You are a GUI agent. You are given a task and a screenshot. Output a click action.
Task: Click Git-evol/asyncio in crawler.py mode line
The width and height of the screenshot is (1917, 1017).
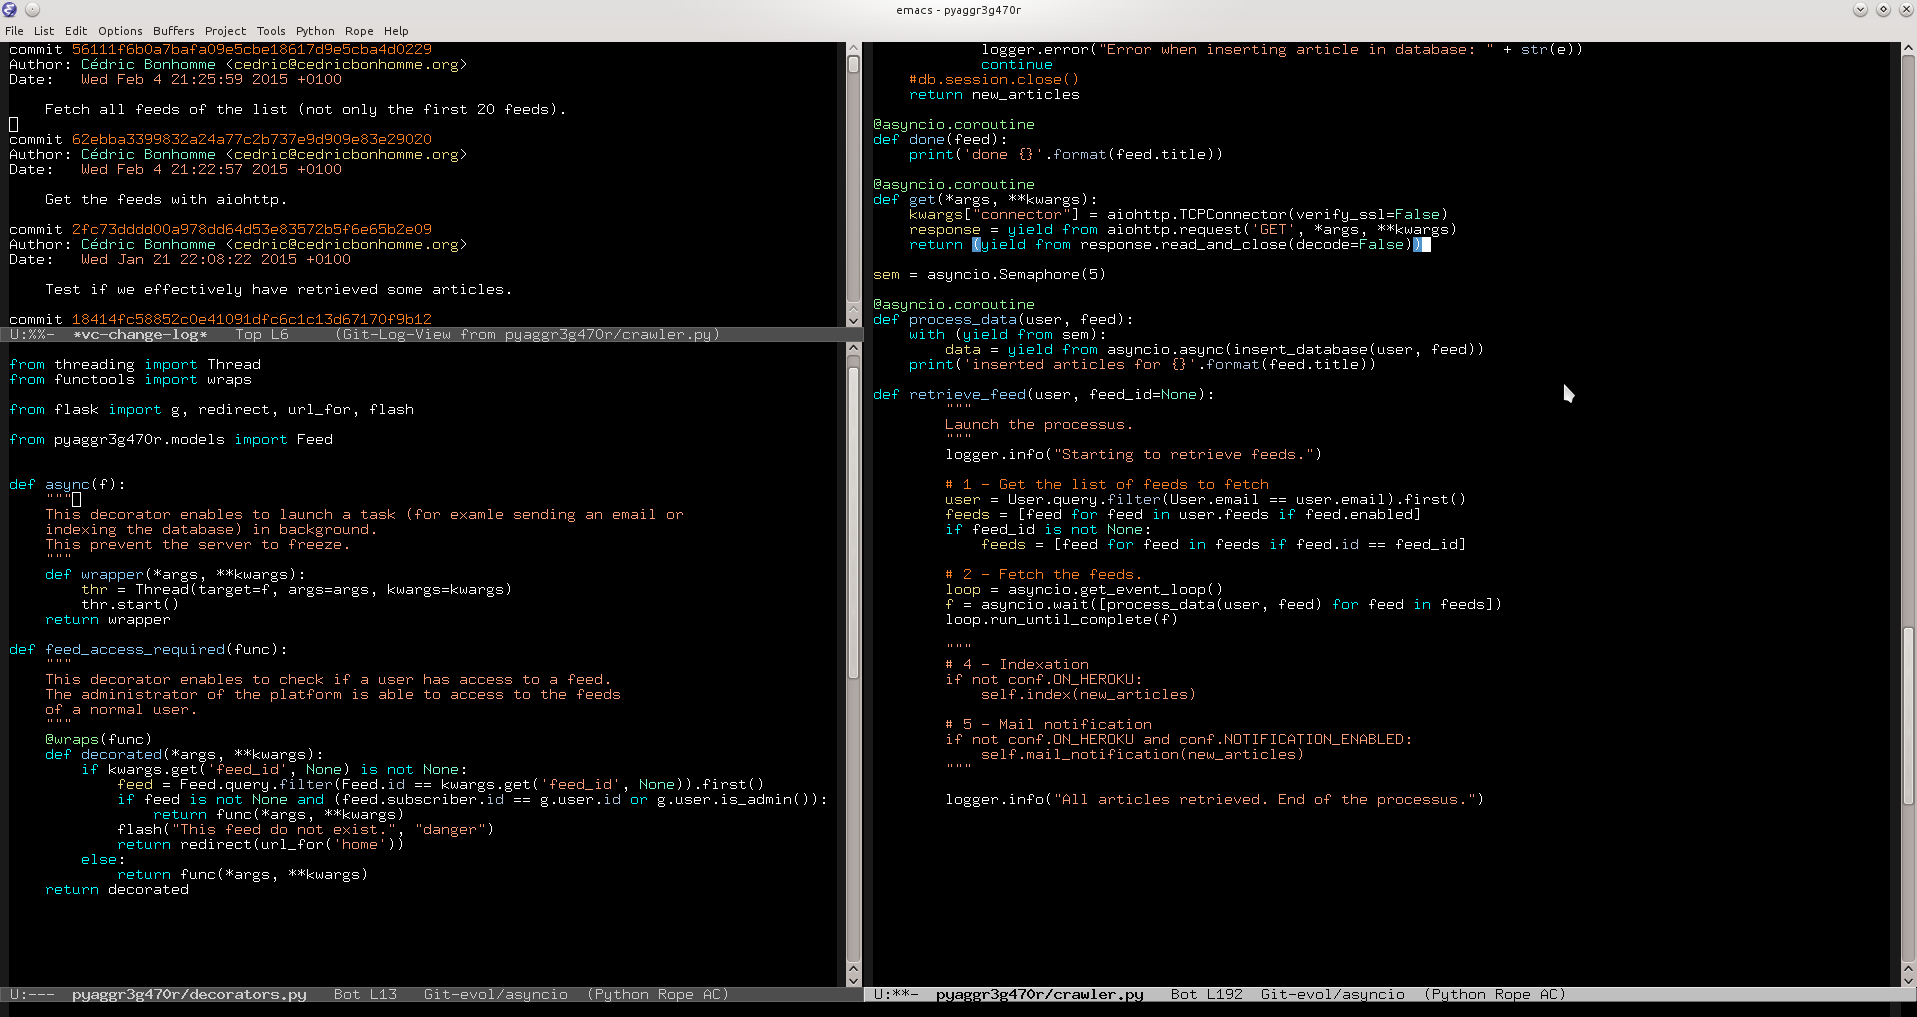tap(1333, 995)
